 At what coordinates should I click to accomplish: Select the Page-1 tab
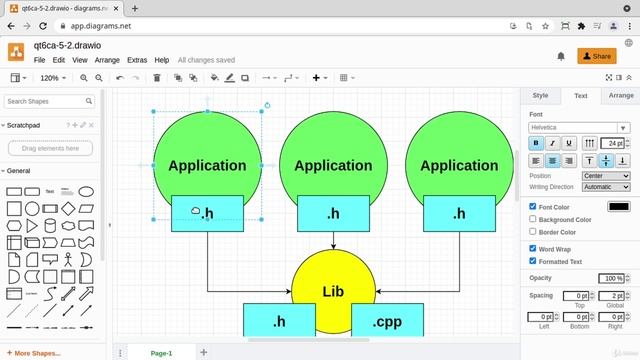[x=161, y=353]
